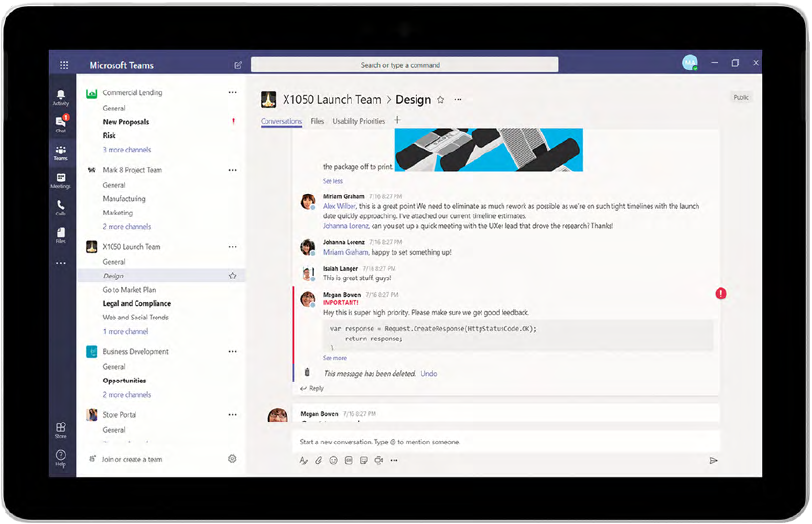
Task: Send the message with arrow icon
Action: (713, 460)
